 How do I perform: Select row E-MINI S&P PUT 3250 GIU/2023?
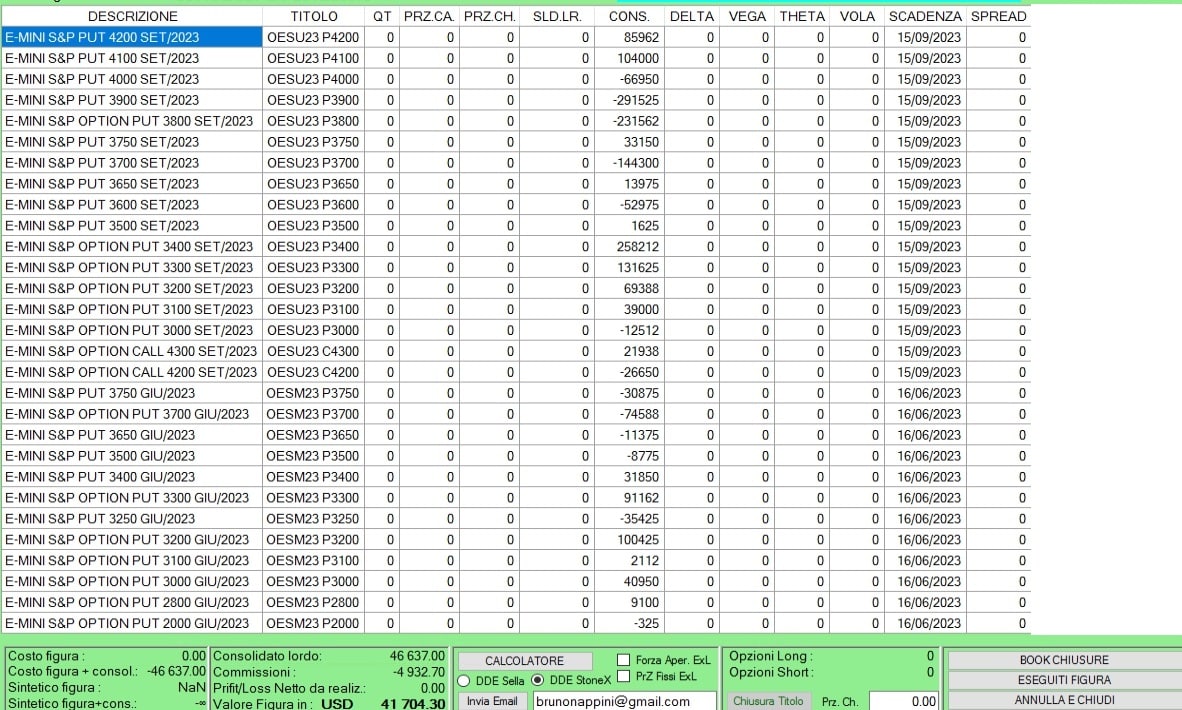coord(516,519)
